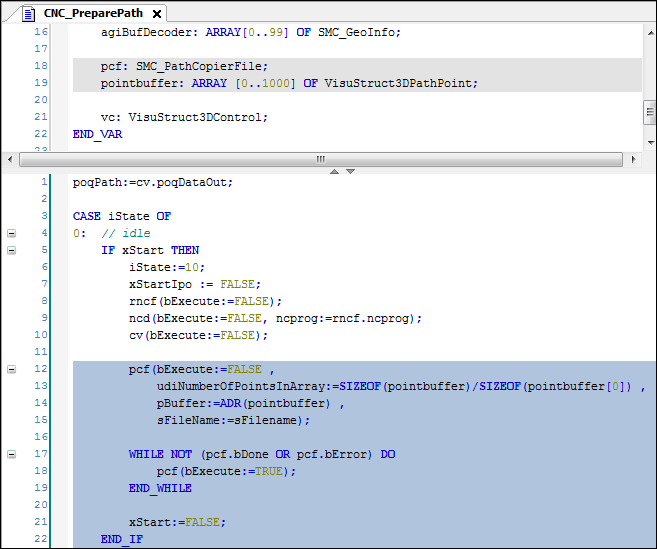657x549 pixels.
Task: Click the horizontal scrollbar left arrow
Action: click(11, 159)
